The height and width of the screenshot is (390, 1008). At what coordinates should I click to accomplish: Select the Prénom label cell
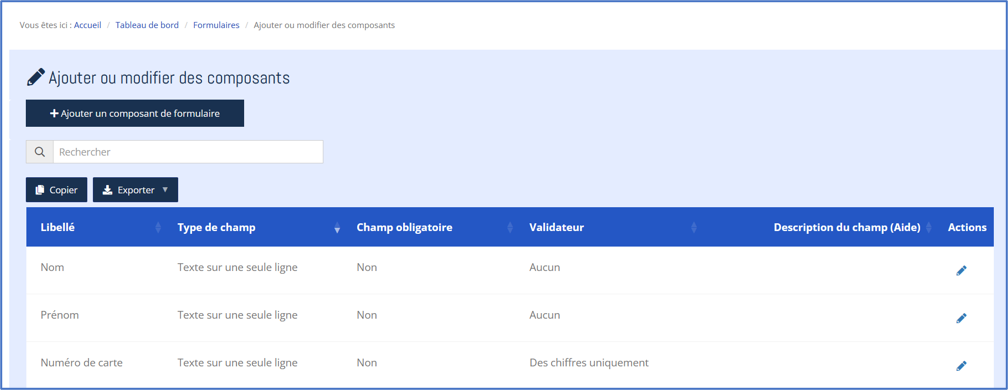pyautogui.click(x=59, y=315)
